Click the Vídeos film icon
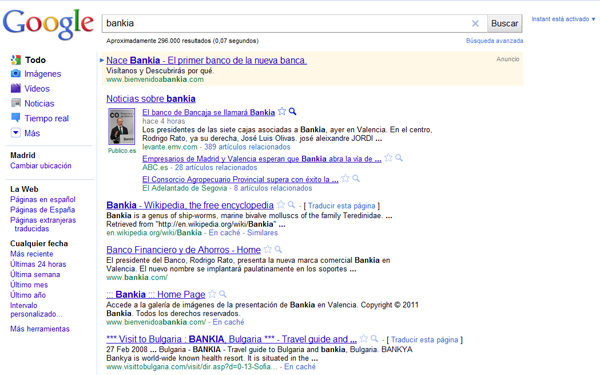The image size is (600, 375). (x=16, y=88)
